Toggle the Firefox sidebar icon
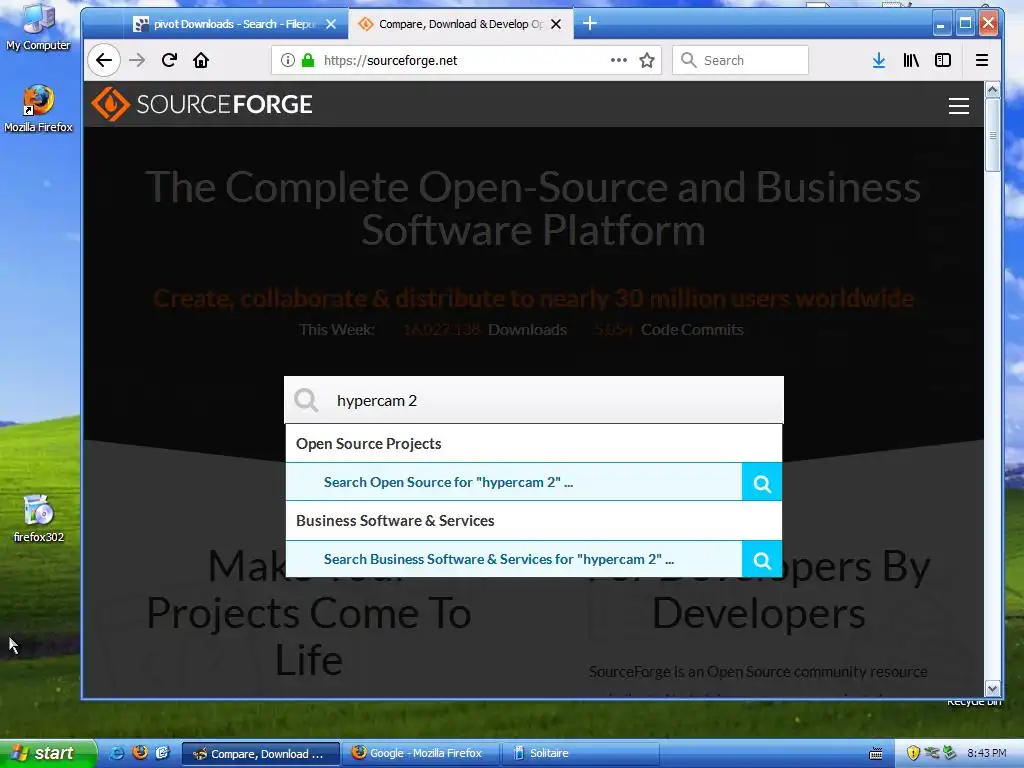1024x768 pixels. tap(942, 60)
